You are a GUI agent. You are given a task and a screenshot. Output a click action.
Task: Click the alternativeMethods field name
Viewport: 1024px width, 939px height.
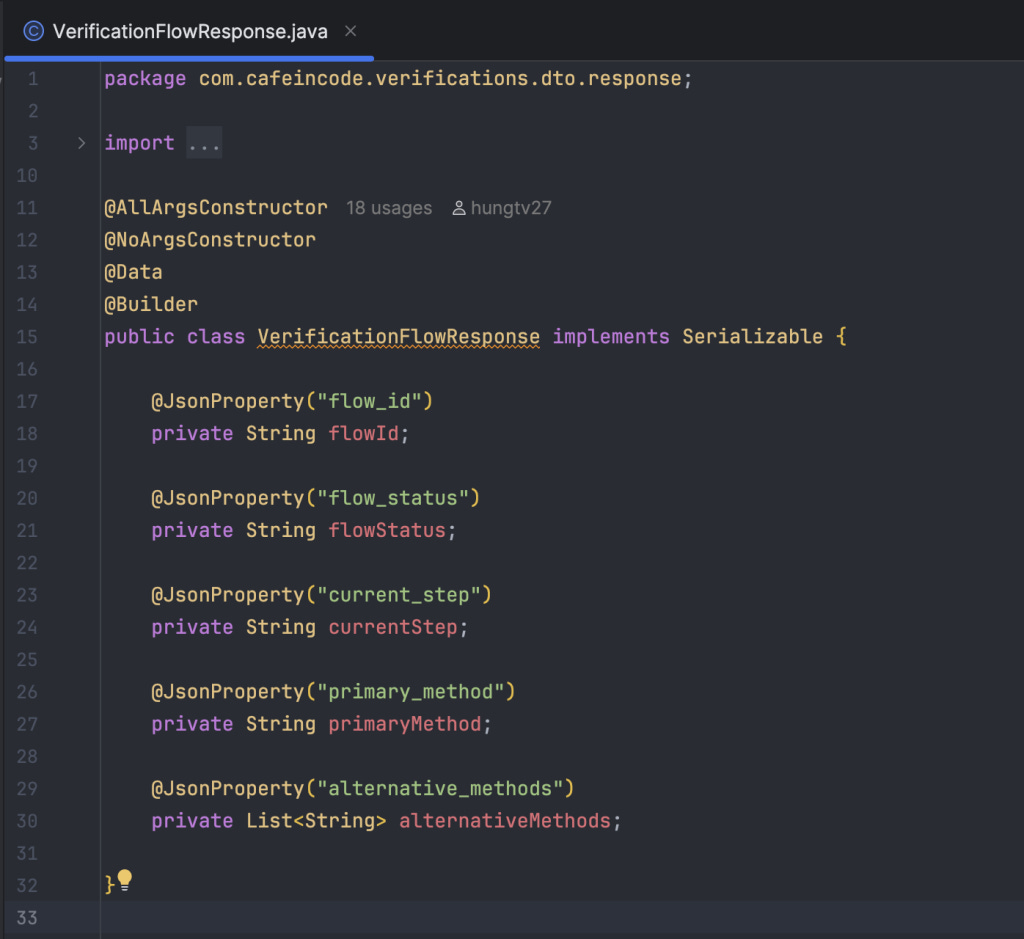[x=504, y=821]
